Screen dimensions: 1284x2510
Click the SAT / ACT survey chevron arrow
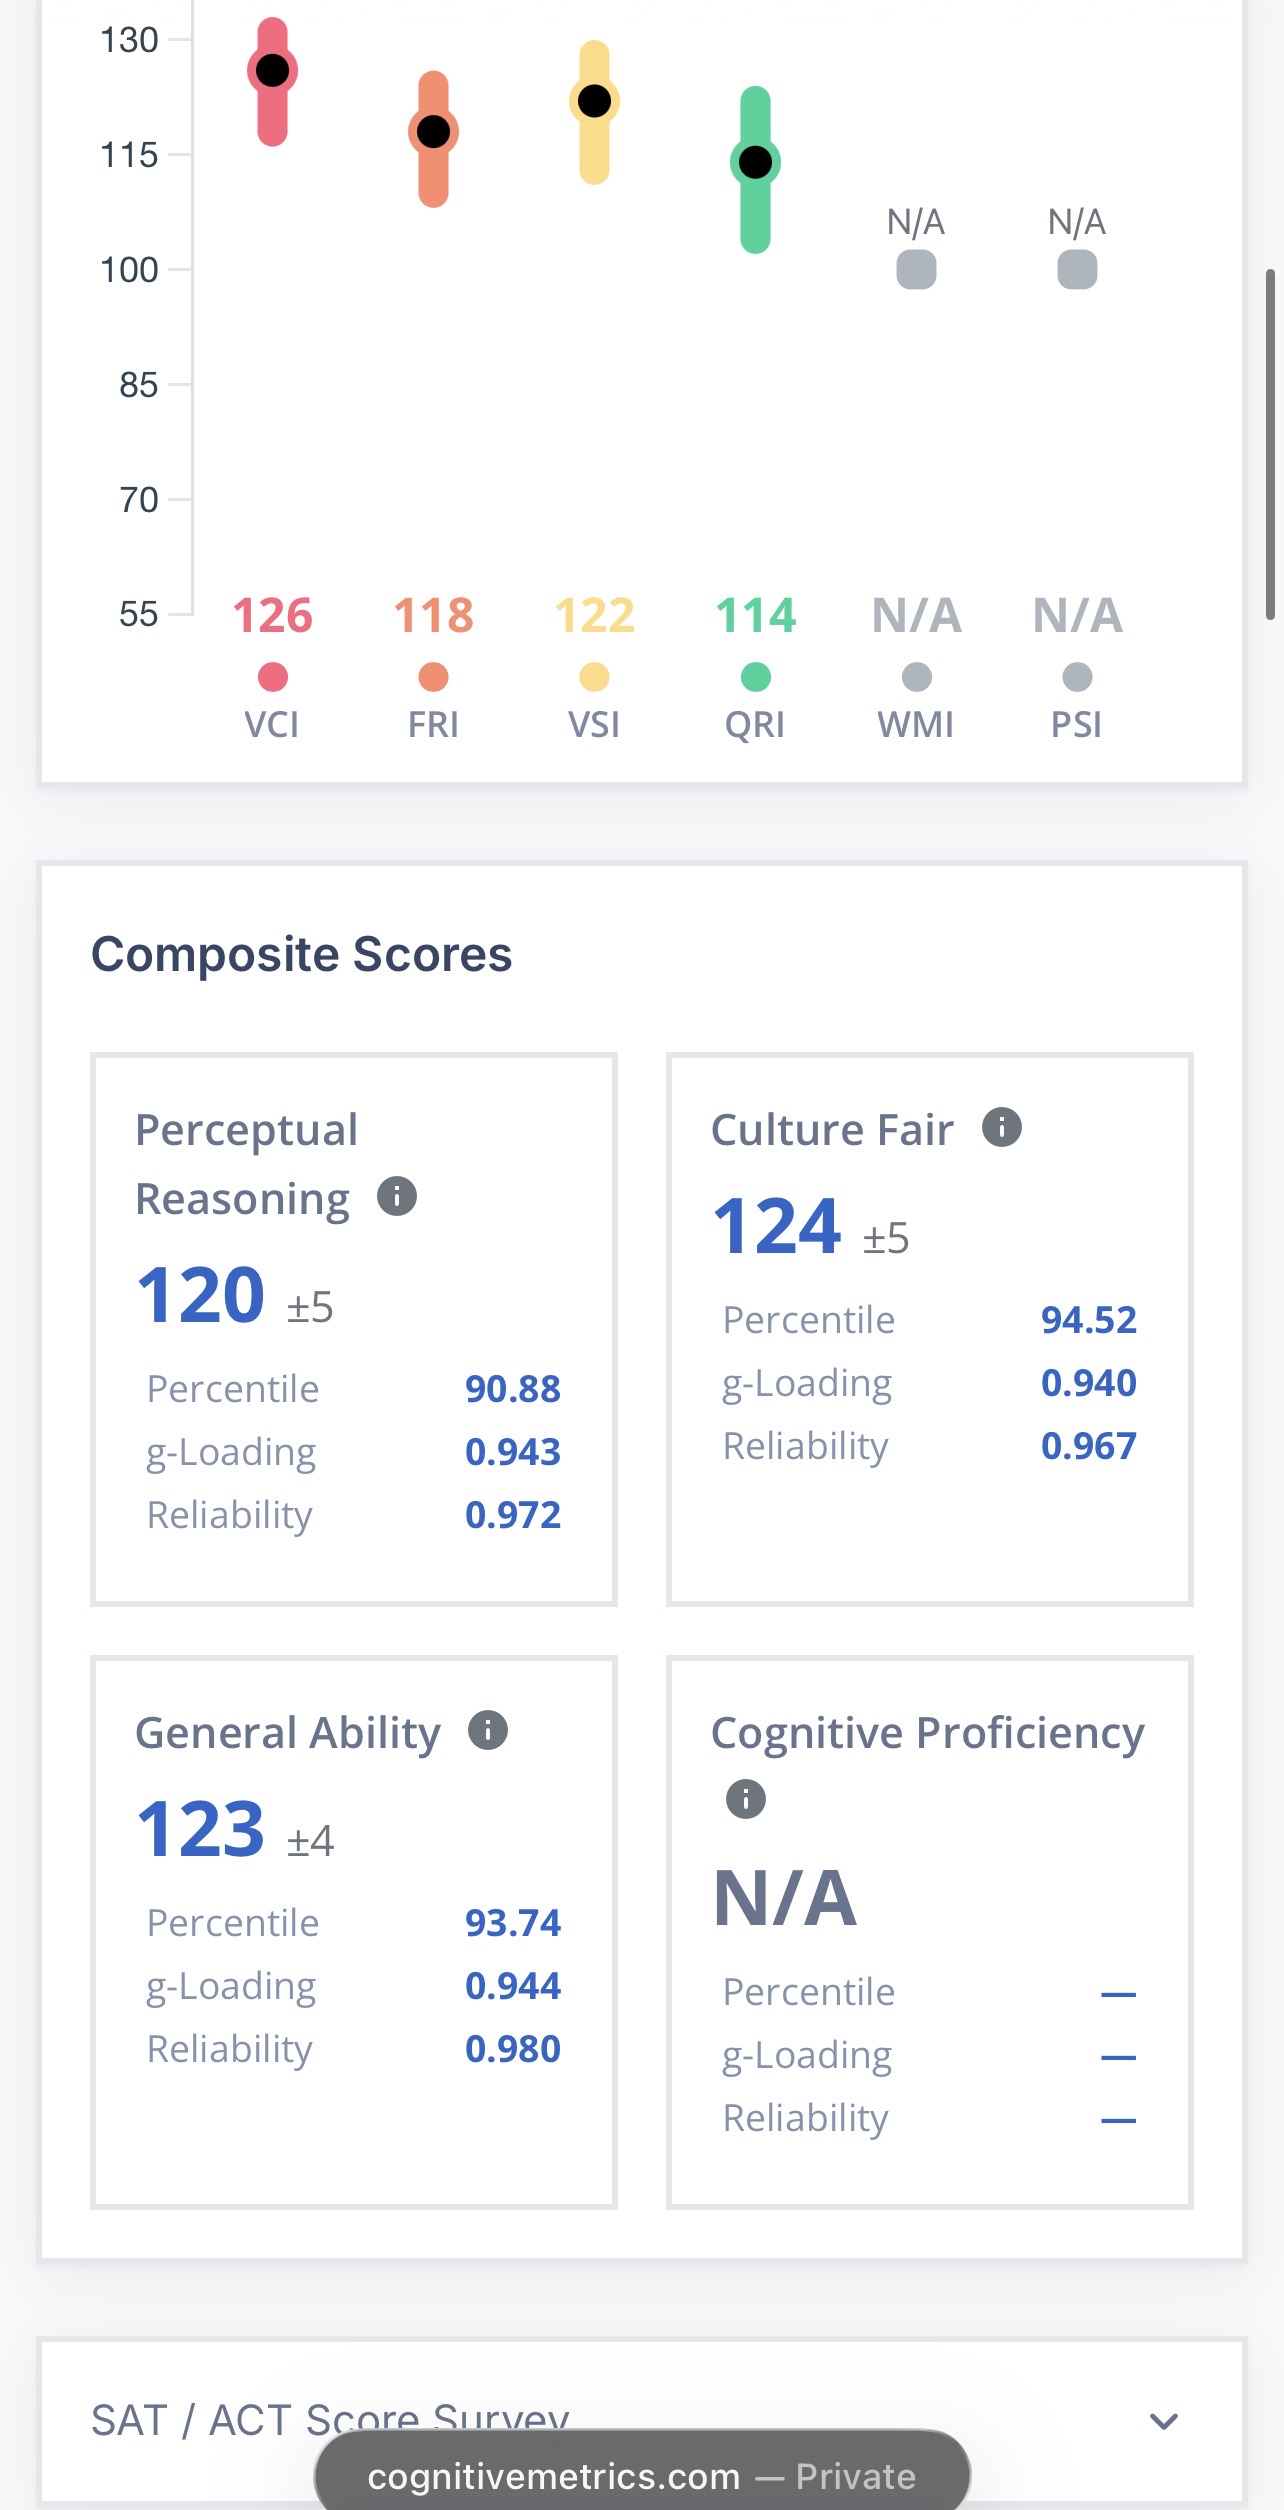(x=1164, y=2421)
